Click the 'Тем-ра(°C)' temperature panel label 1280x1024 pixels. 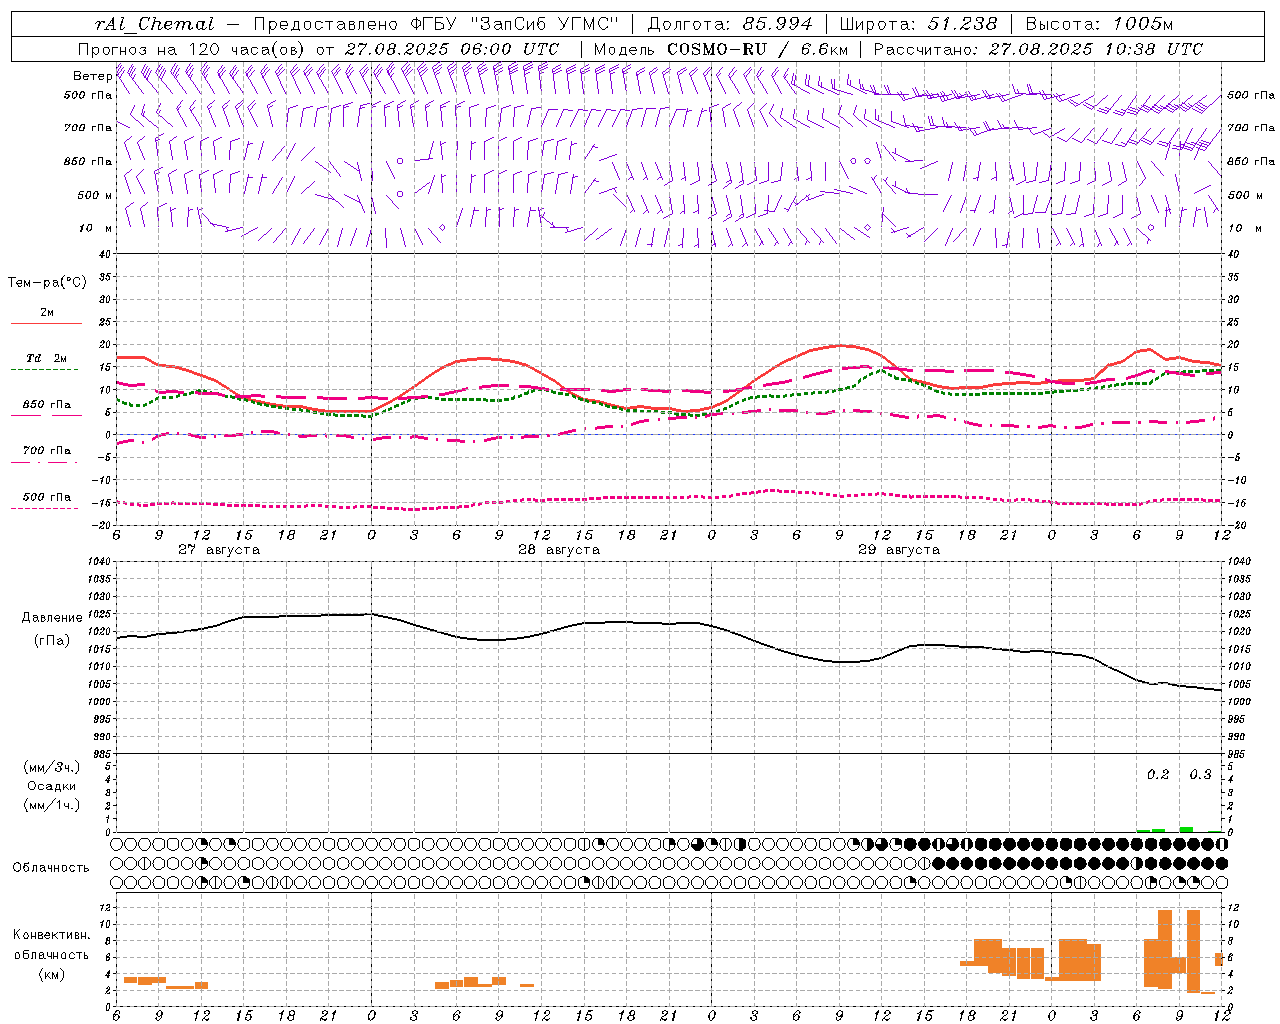[47, 283]
